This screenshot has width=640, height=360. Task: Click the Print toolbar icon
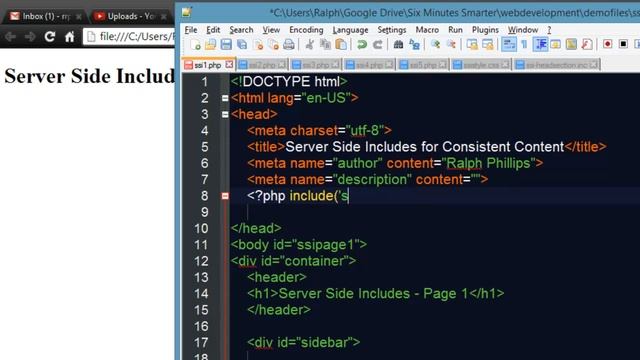pos(289,44)
